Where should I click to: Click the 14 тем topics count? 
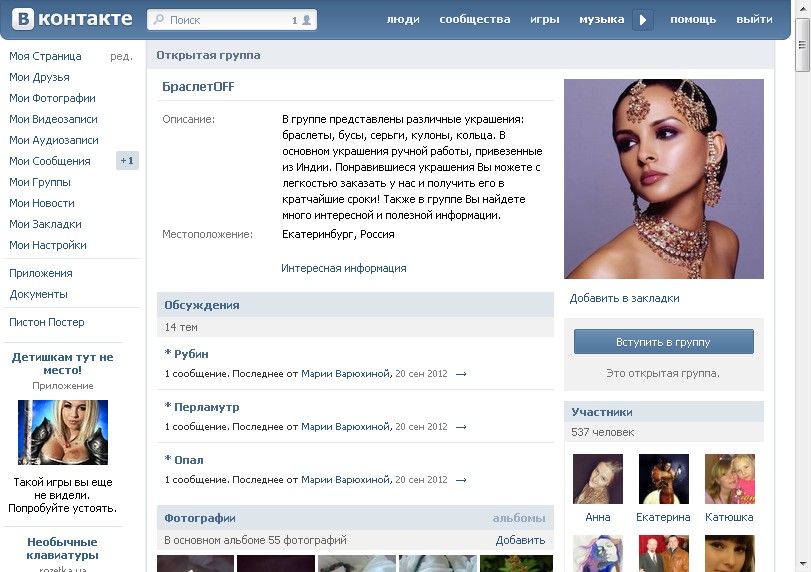(181, 327)
